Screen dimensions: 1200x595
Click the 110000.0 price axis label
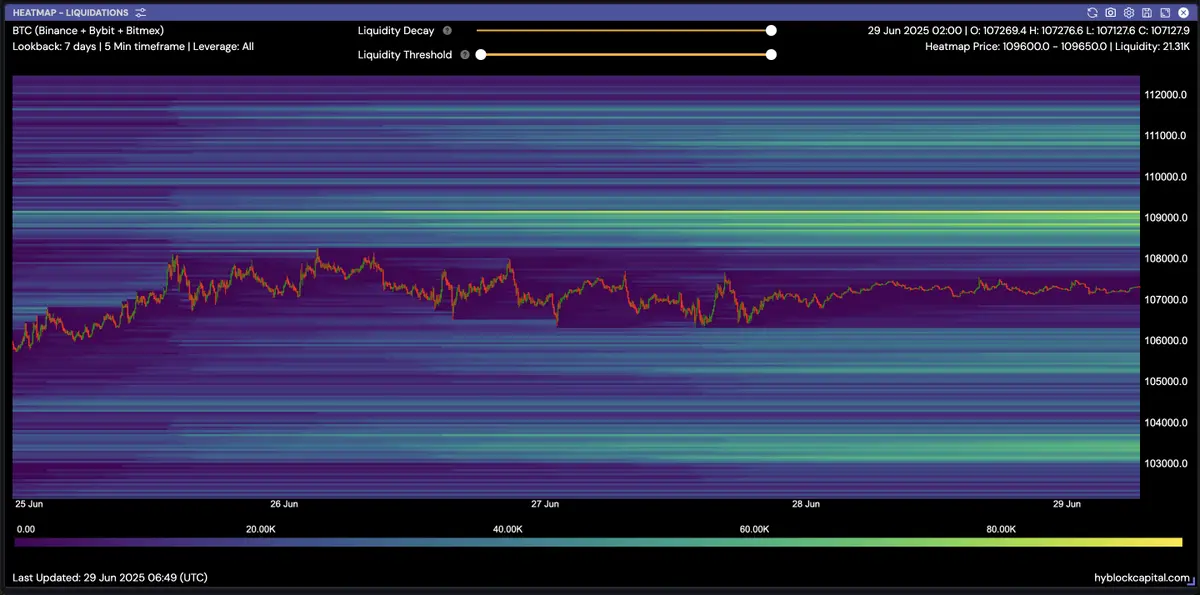pos(1167,177)
